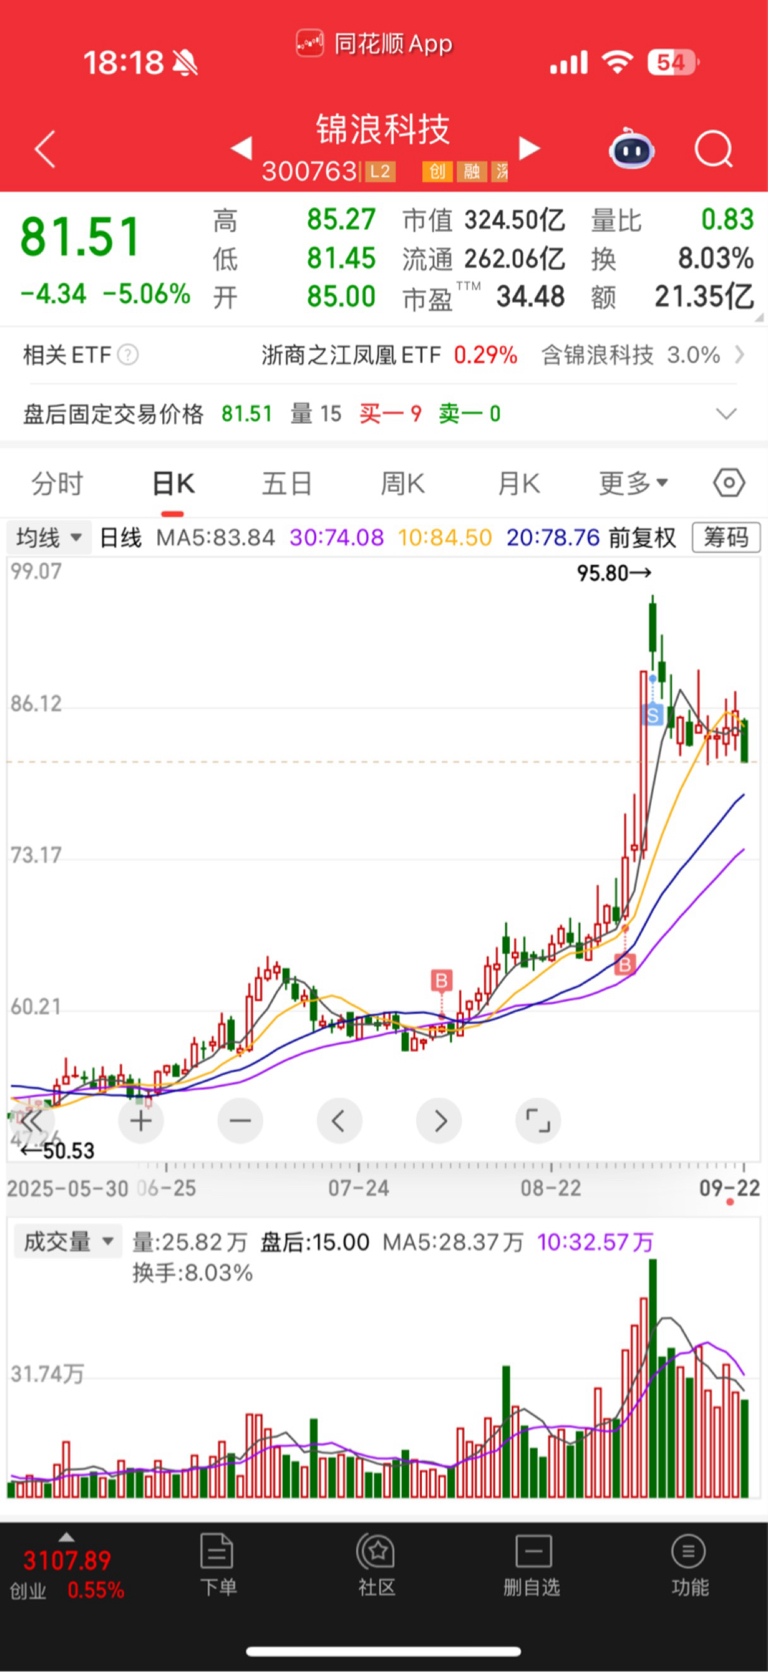Expand the 创业 index bar
This screenshot has height=1672, width=768.
(67, 1537)
